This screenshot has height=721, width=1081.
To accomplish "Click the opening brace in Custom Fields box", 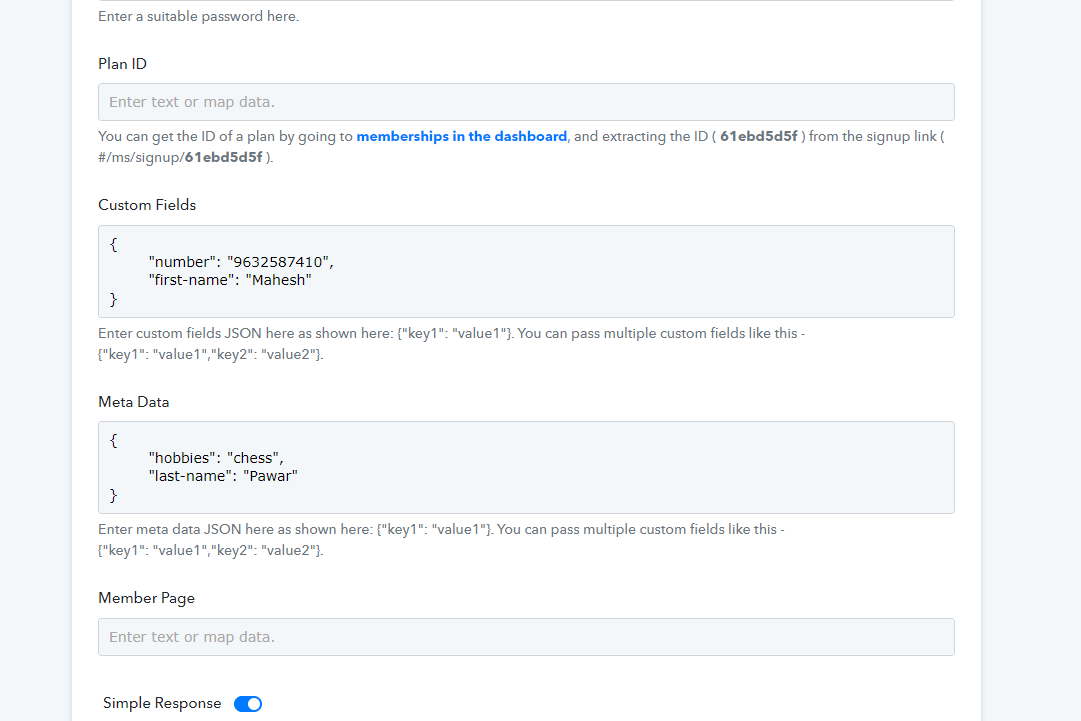I will [114, 243].
